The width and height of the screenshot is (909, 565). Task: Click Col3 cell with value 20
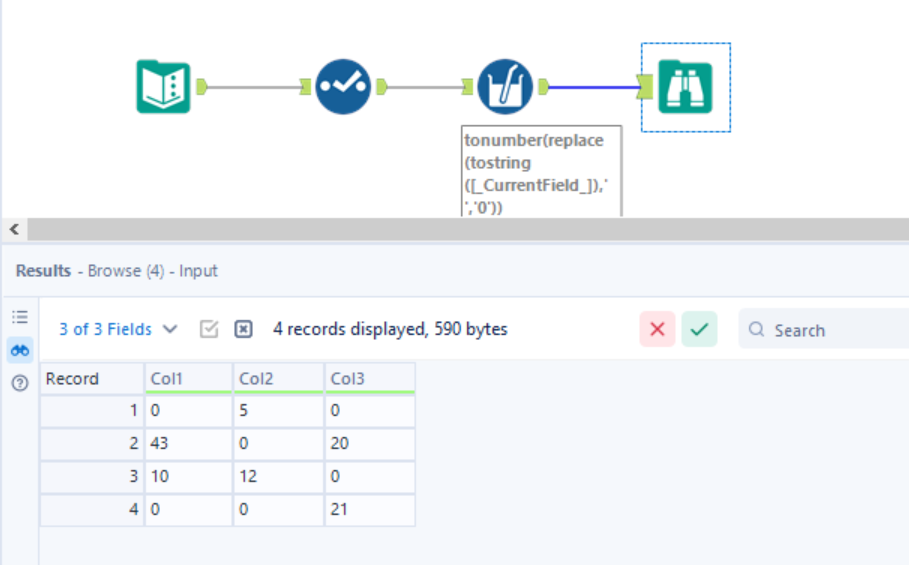point(370,444)
